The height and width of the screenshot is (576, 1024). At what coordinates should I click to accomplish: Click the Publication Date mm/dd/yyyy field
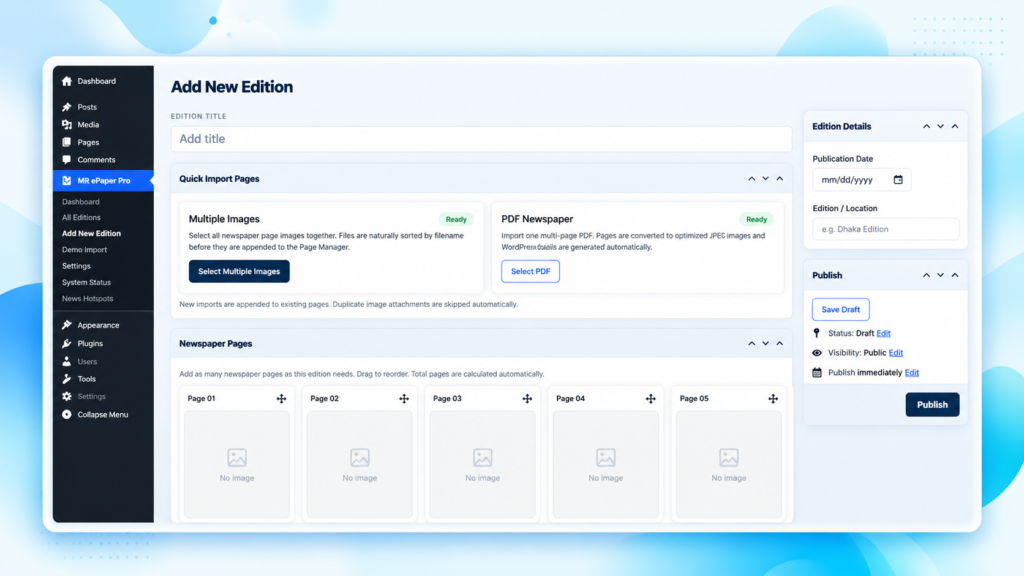pyautogui.click(x=861, y=180)
